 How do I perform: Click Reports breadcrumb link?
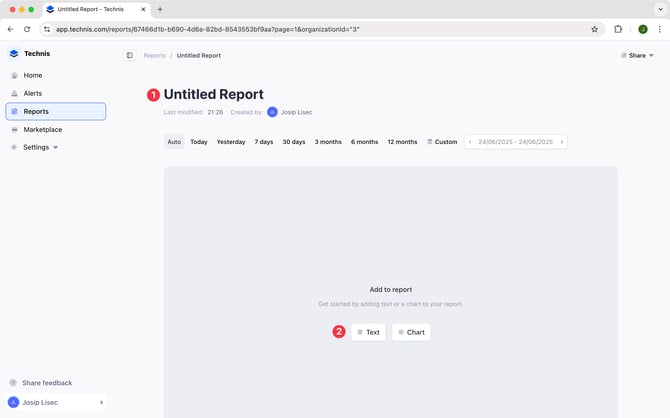154,56
